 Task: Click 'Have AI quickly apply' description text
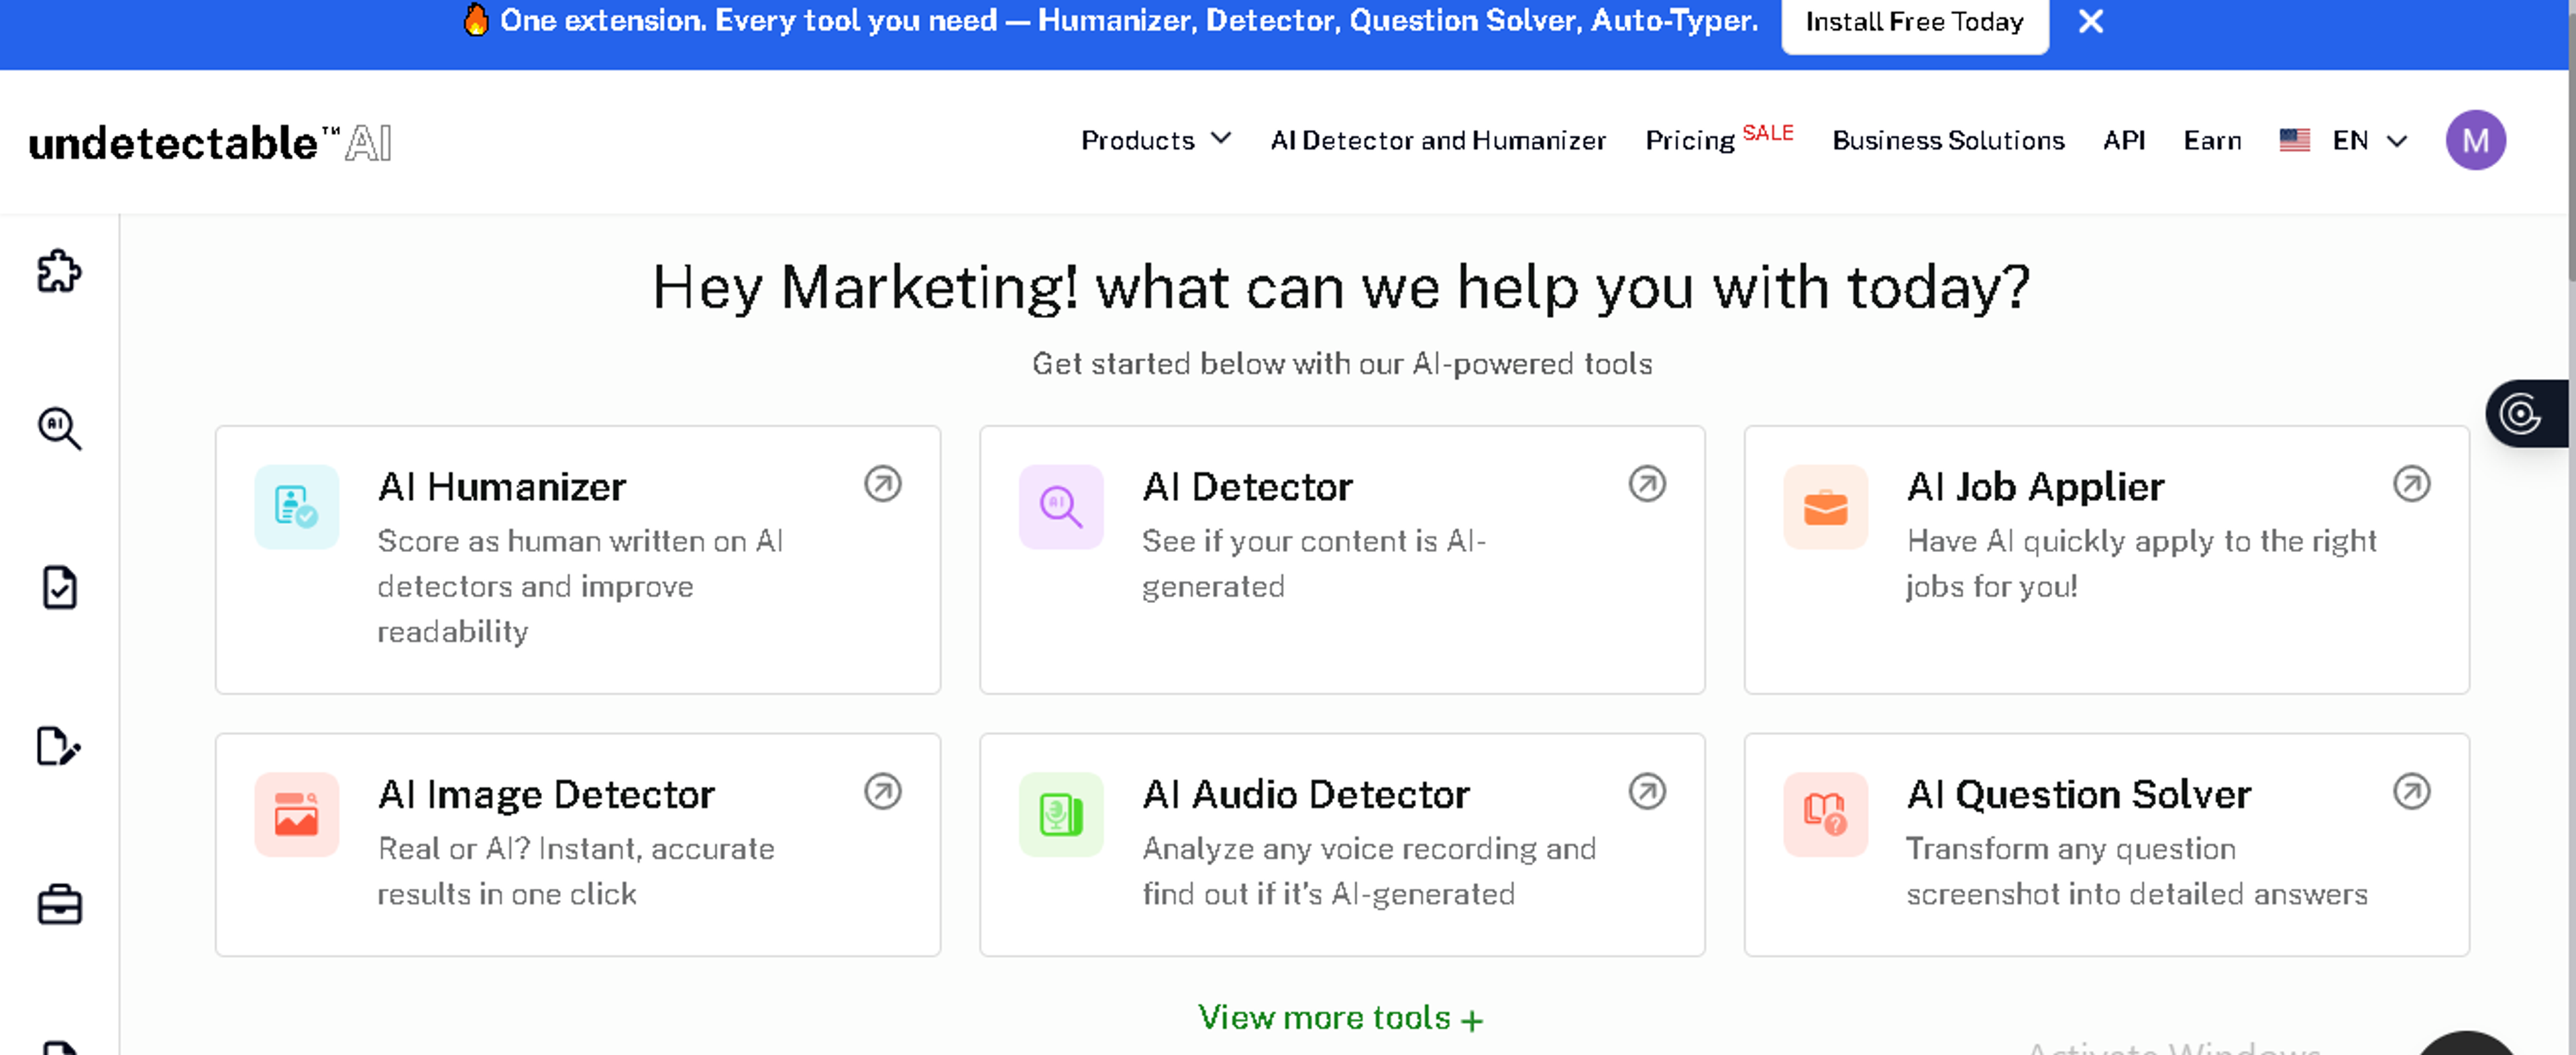(2141, 563)
